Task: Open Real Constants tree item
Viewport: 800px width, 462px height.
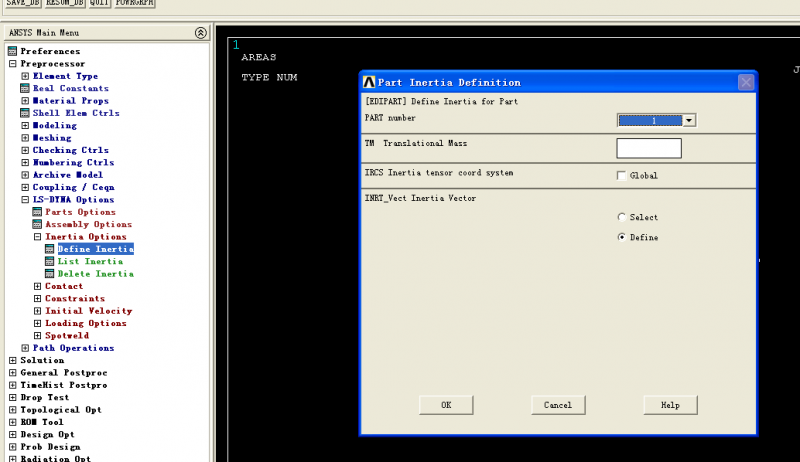Action: click(x=70, y=88)
